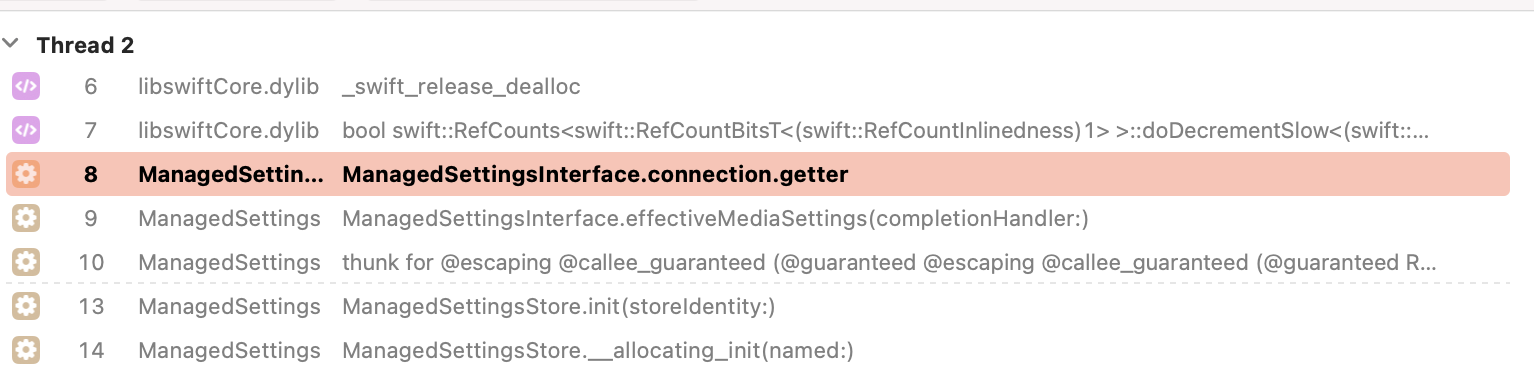Click the purple code icon for frame 7

click(x=26, y=131)
